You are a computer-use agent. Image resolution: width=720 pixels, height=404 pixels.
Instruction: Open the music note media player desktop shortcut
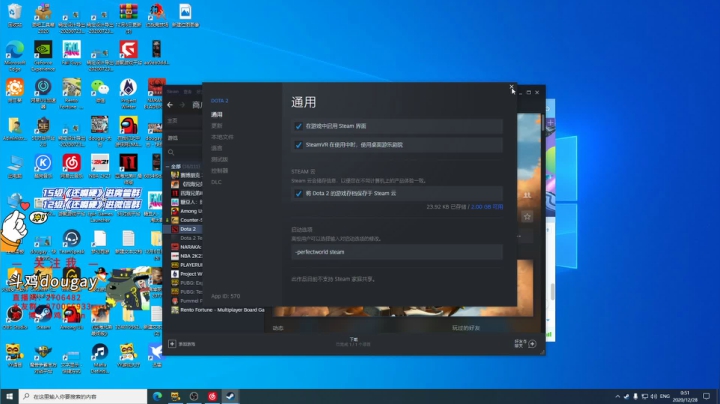pos(100,359)
